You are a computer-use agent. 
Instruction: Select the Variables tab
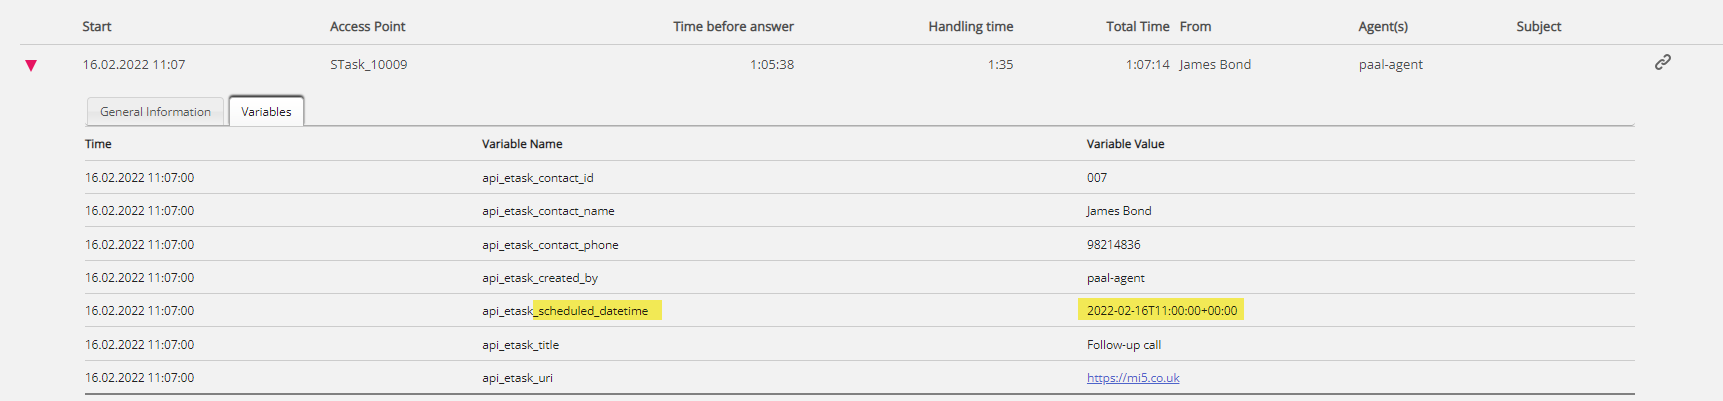point(266,112)
